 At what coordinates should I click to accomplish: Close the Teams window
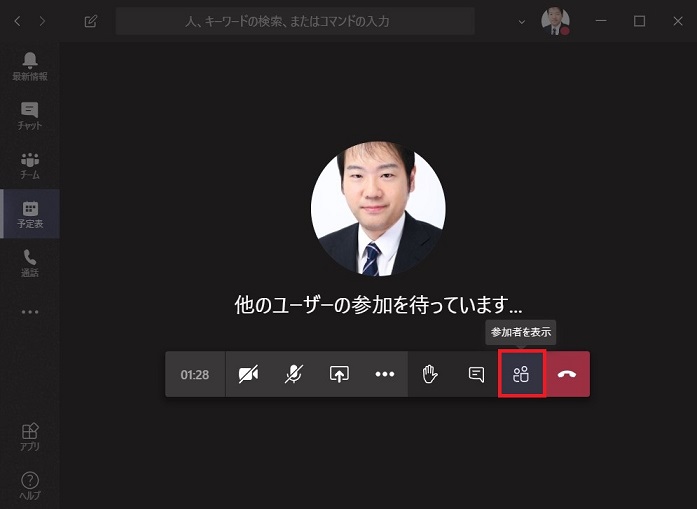tap(677, 21)
